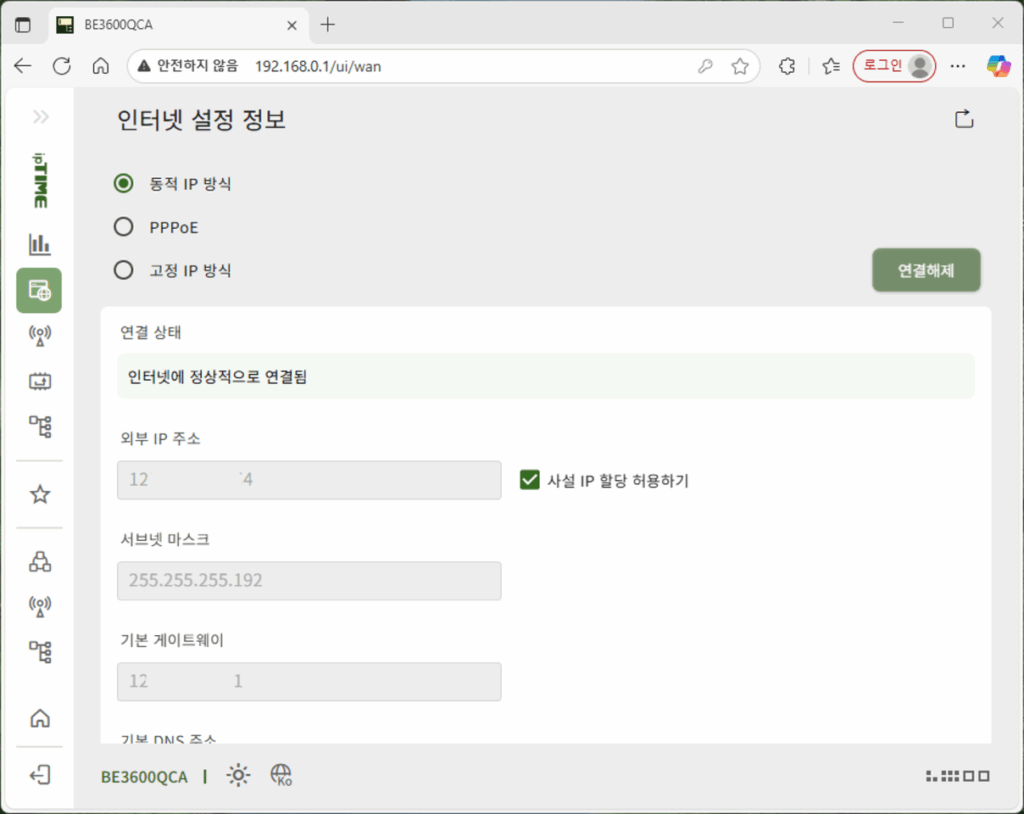Choose the 고정 IP 방식 radio button

point(124,270)
